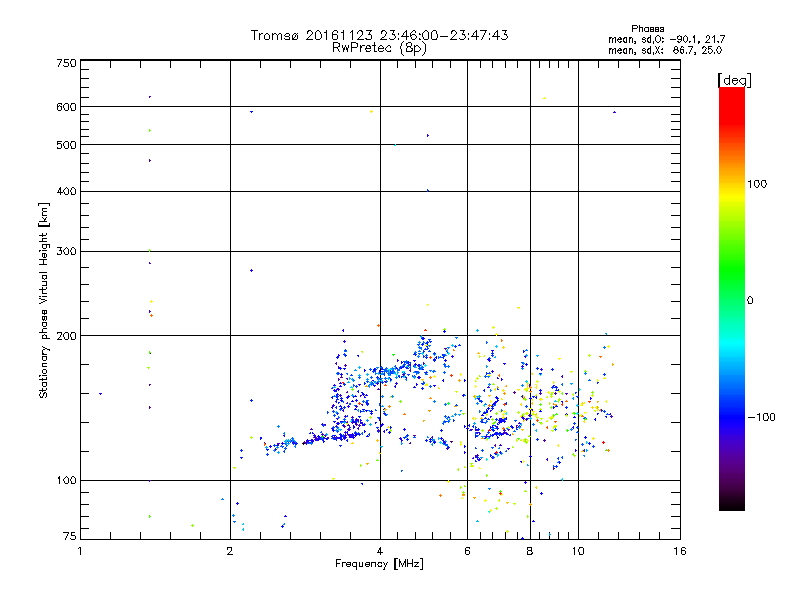Screen dimensions: 800x600
Task: Select the 'RwPretec (8p)' subtitle
Action: point(379,48)
